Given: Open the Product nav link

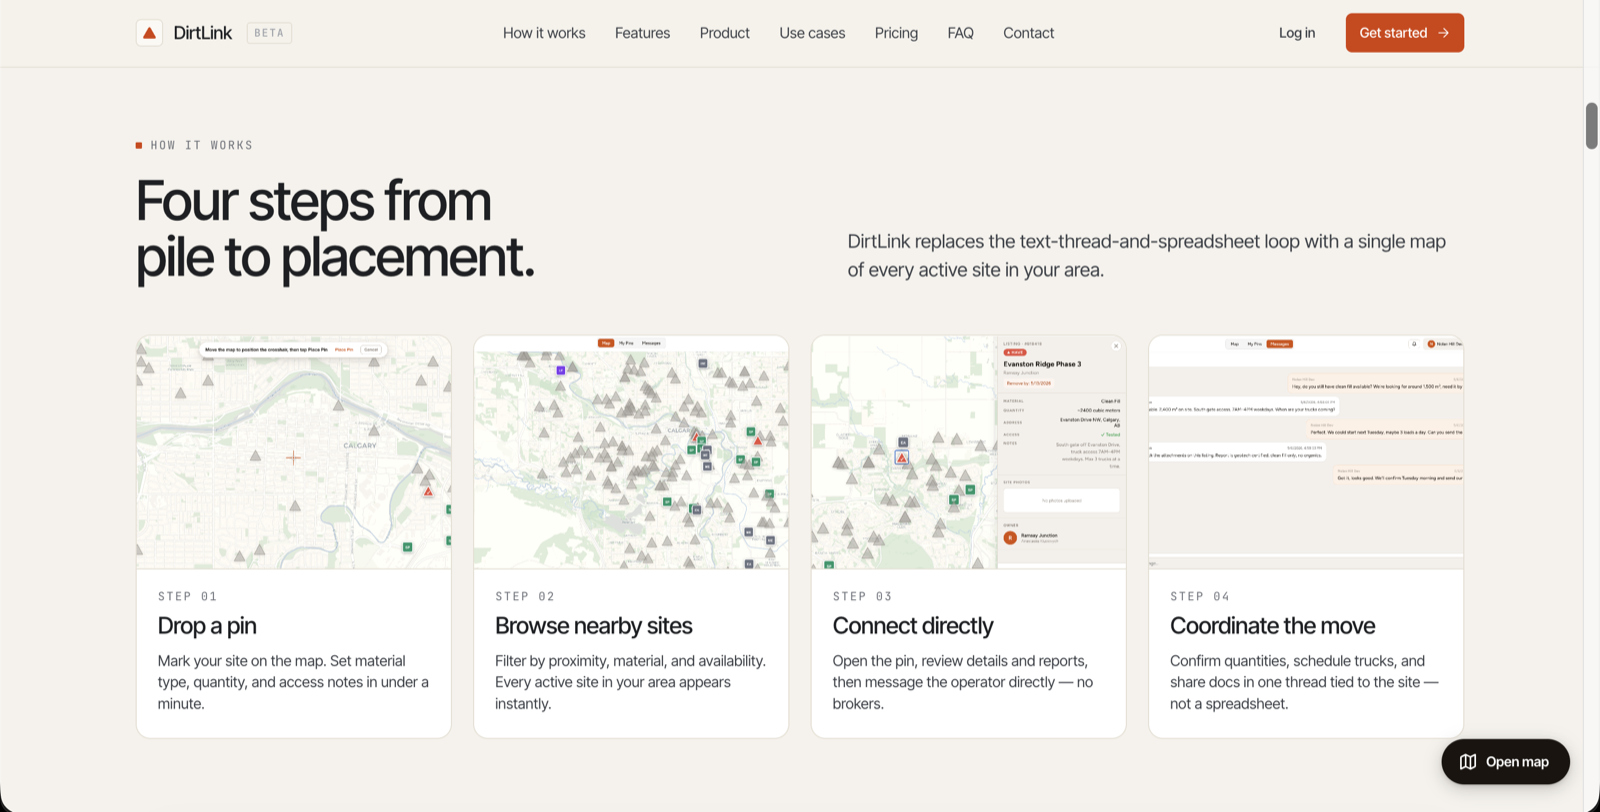Looking at the screenshot, I should [725, 33].
